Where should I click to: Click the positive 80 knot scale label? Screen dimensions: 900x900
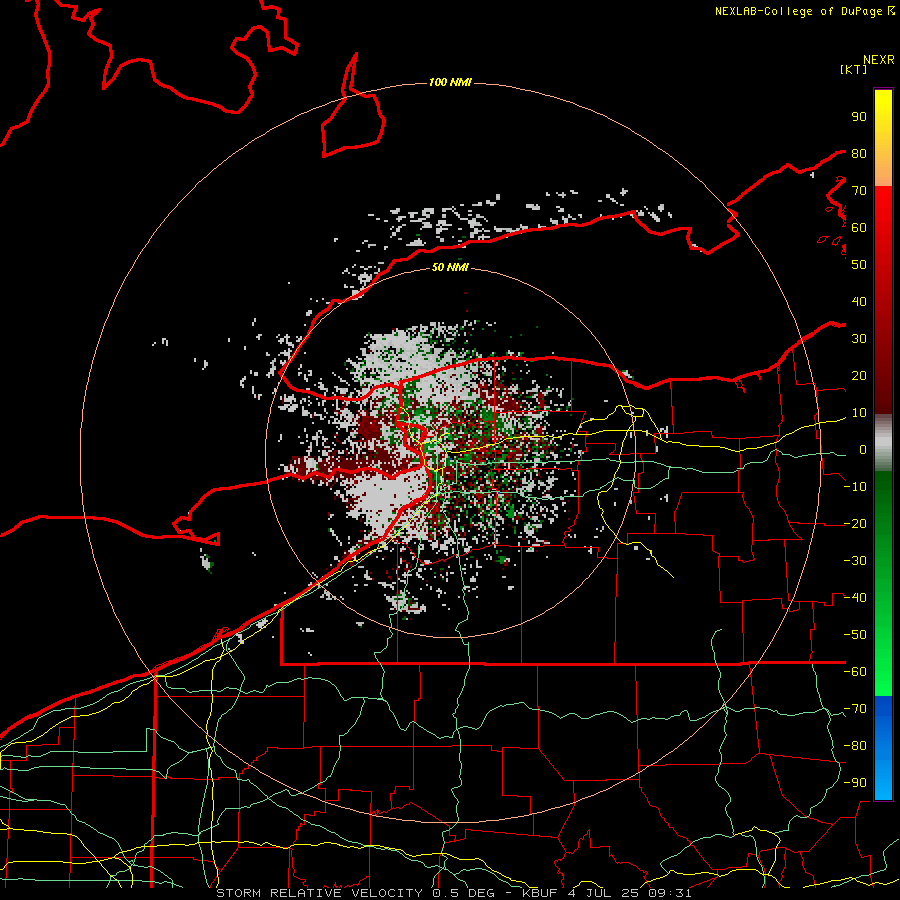(859, 154)
